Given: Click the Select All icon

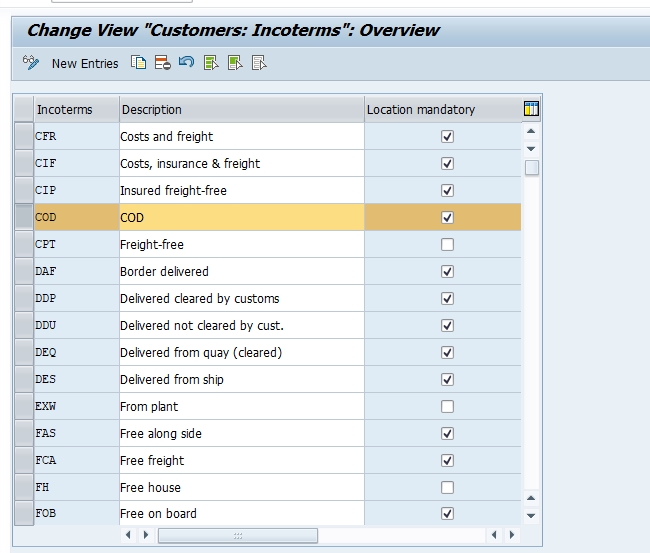Looking at the screenshot, I should tap(211, 63).
